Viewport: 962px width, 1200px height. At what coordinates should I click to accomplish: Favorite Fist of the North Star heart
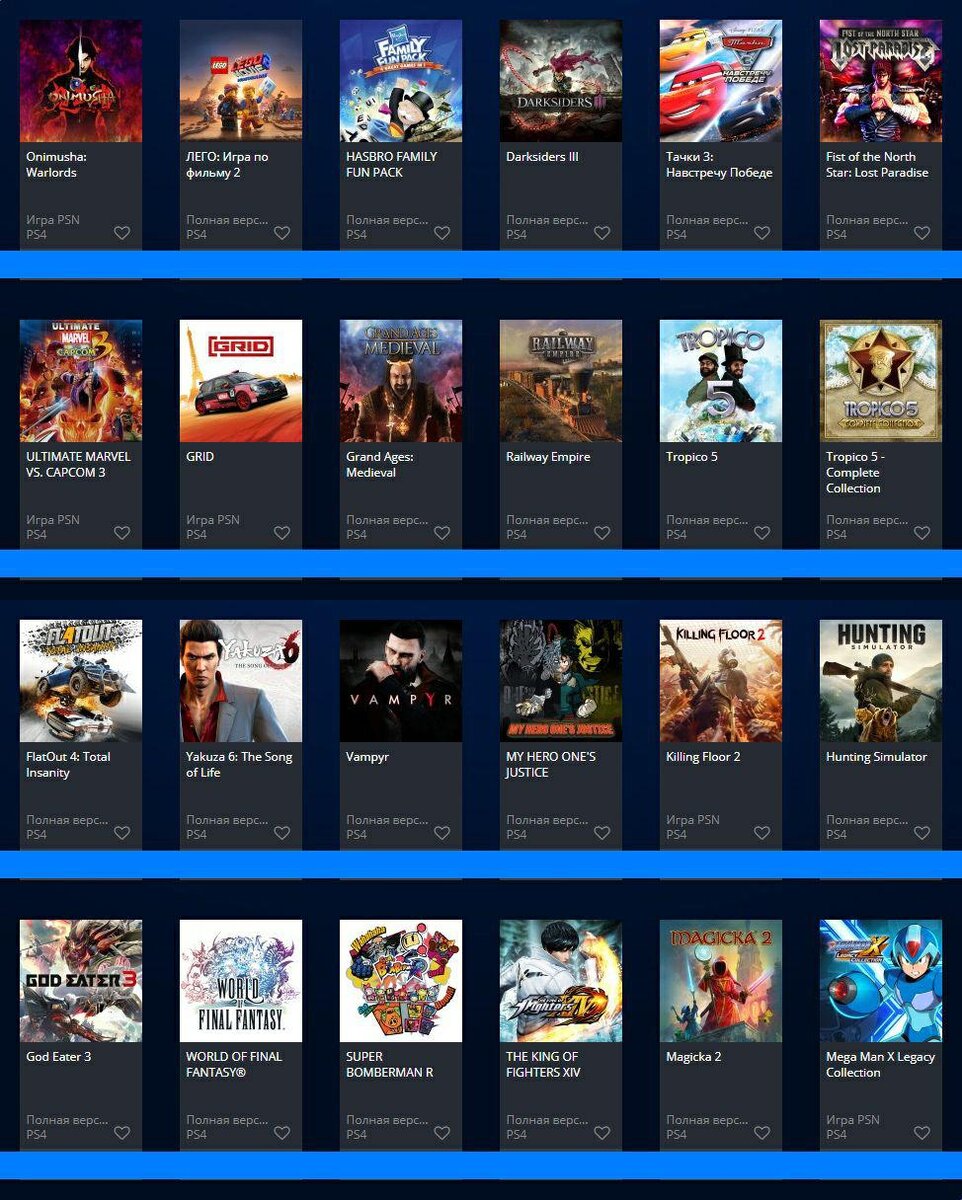click(x=922, y=233)
